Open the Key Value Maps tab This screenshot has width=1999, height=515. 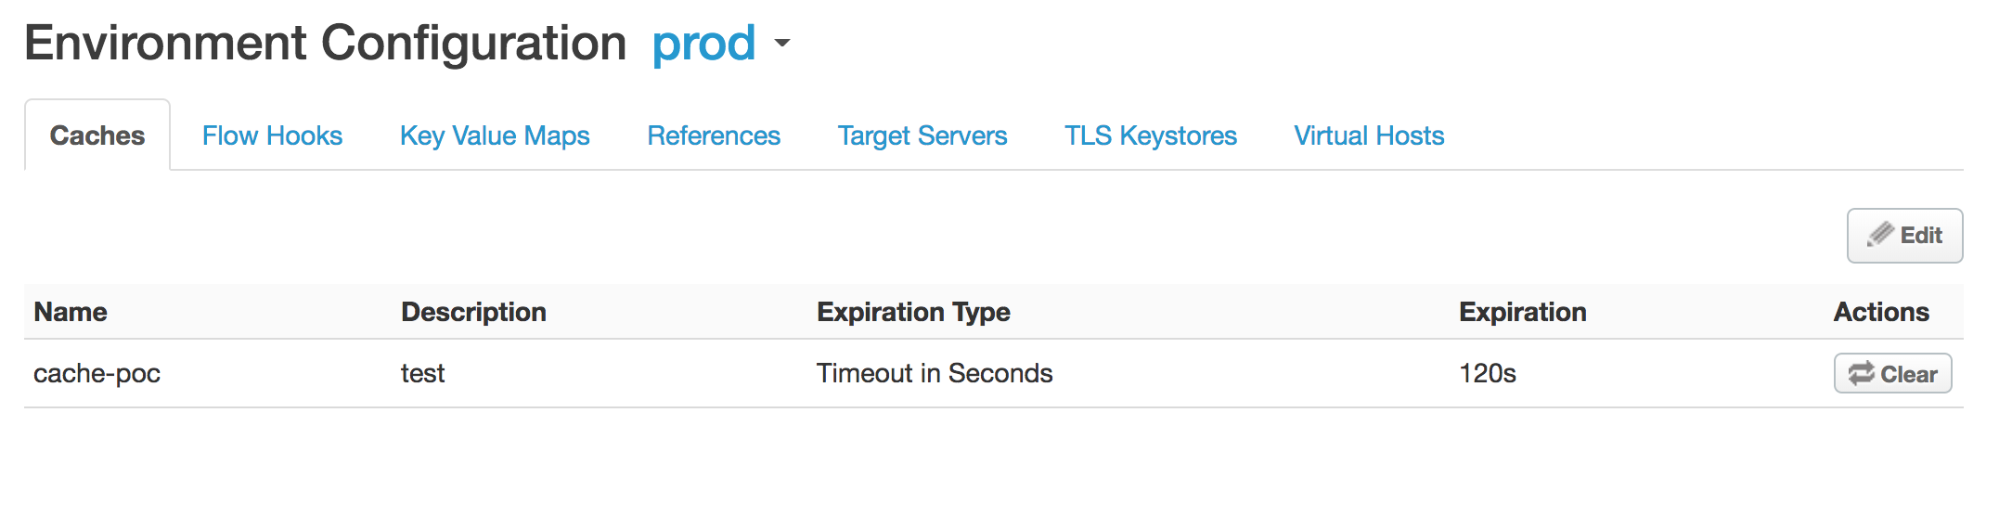494,135
